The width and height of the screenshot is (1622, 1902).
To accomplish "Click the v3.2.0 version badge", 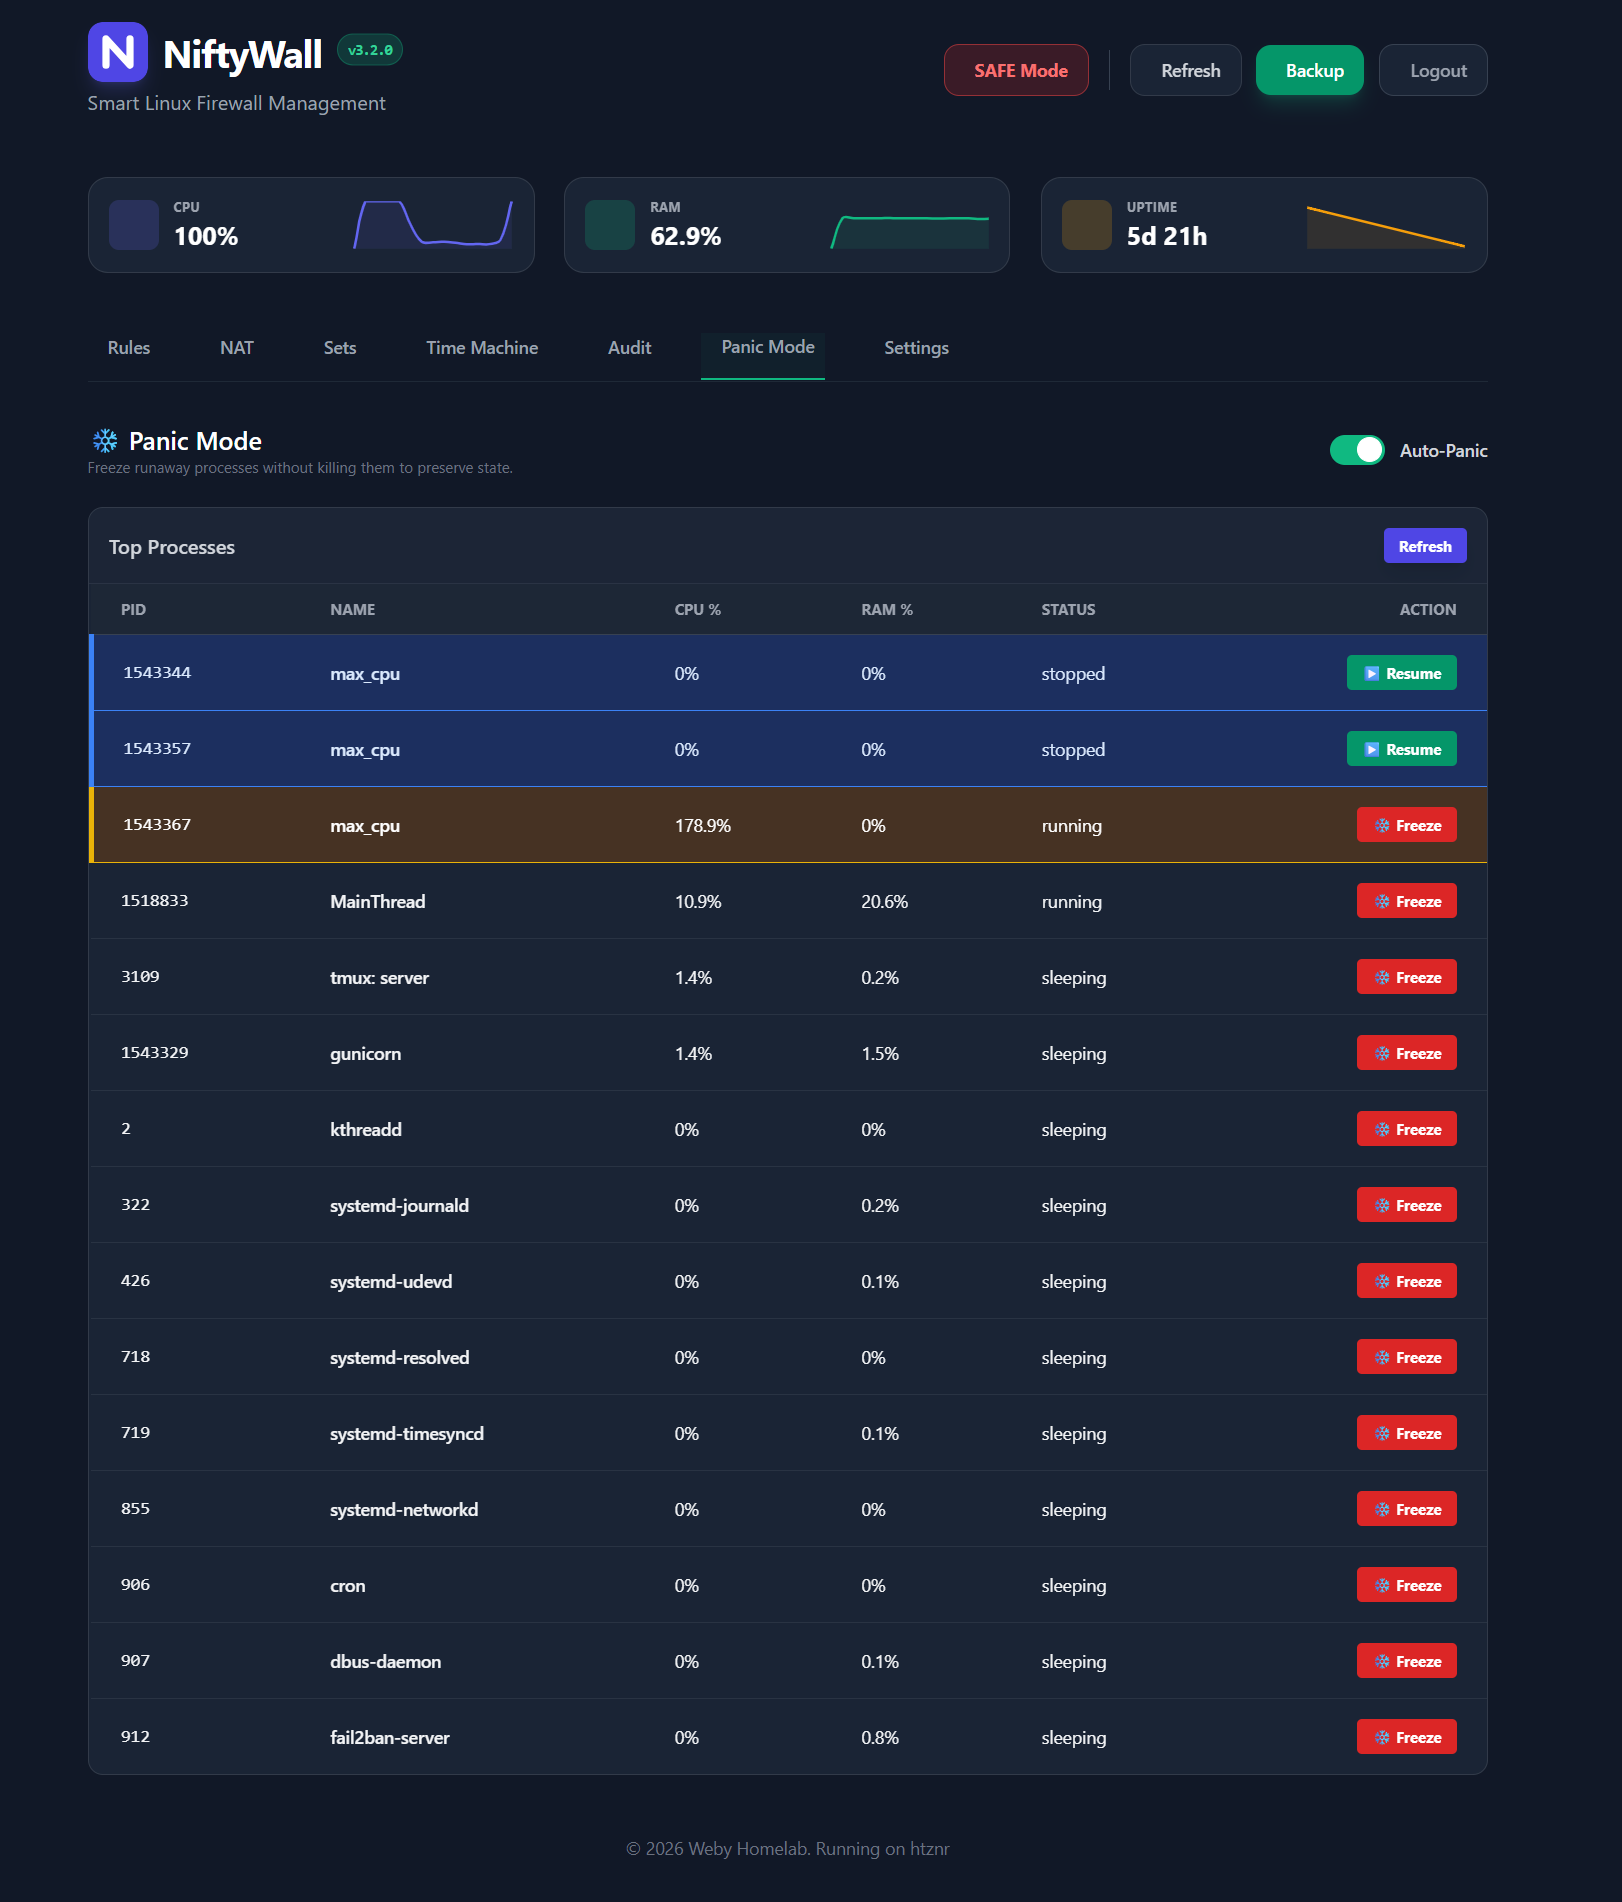I will (x=370, y=50).
